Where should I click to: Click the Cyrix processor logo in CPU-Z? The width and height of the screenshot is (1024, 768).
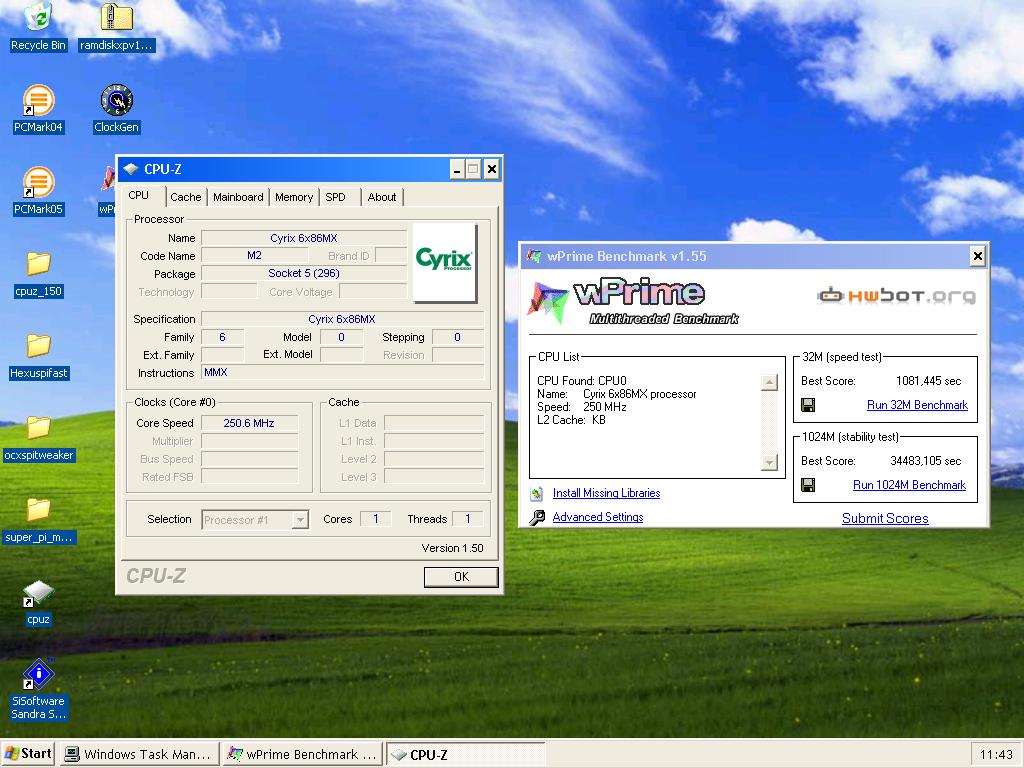[445, 263]
